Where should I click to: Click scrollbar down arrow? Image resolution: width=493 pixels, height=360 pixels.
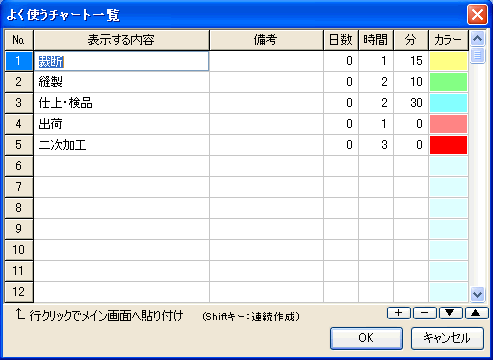coord(477,294)
